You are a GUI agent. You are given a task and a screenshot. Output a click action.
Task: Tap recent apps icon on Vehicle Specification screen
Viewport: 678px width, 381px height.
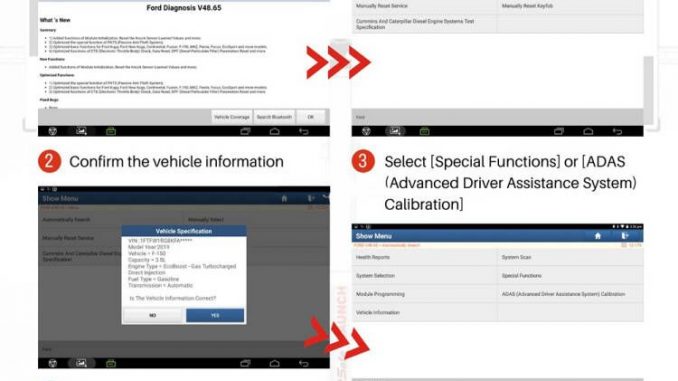pyautogui.click(x=245, y=364)
